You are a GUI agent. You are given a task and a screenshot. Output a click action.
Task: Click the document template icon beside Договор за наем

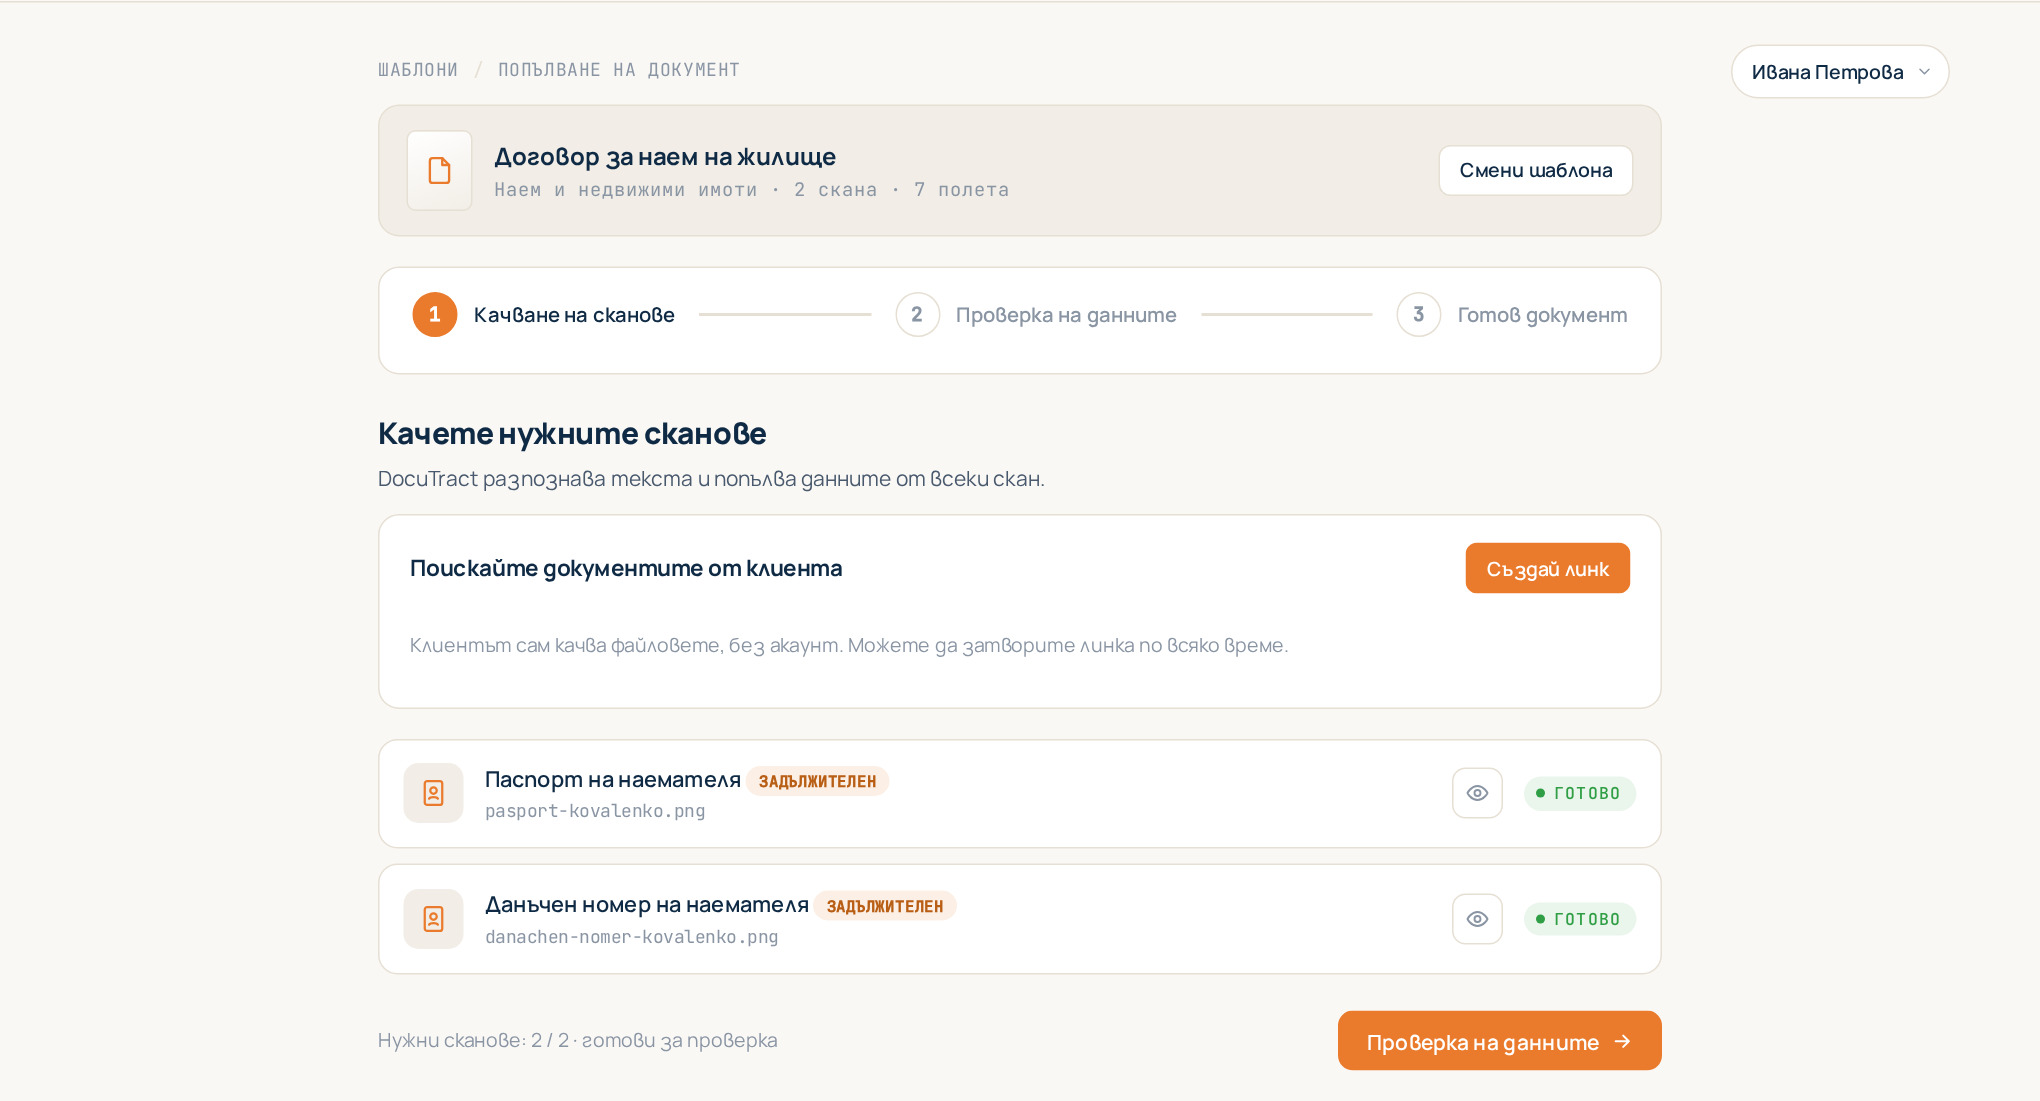pyautogui.click(x=439, y=170)
